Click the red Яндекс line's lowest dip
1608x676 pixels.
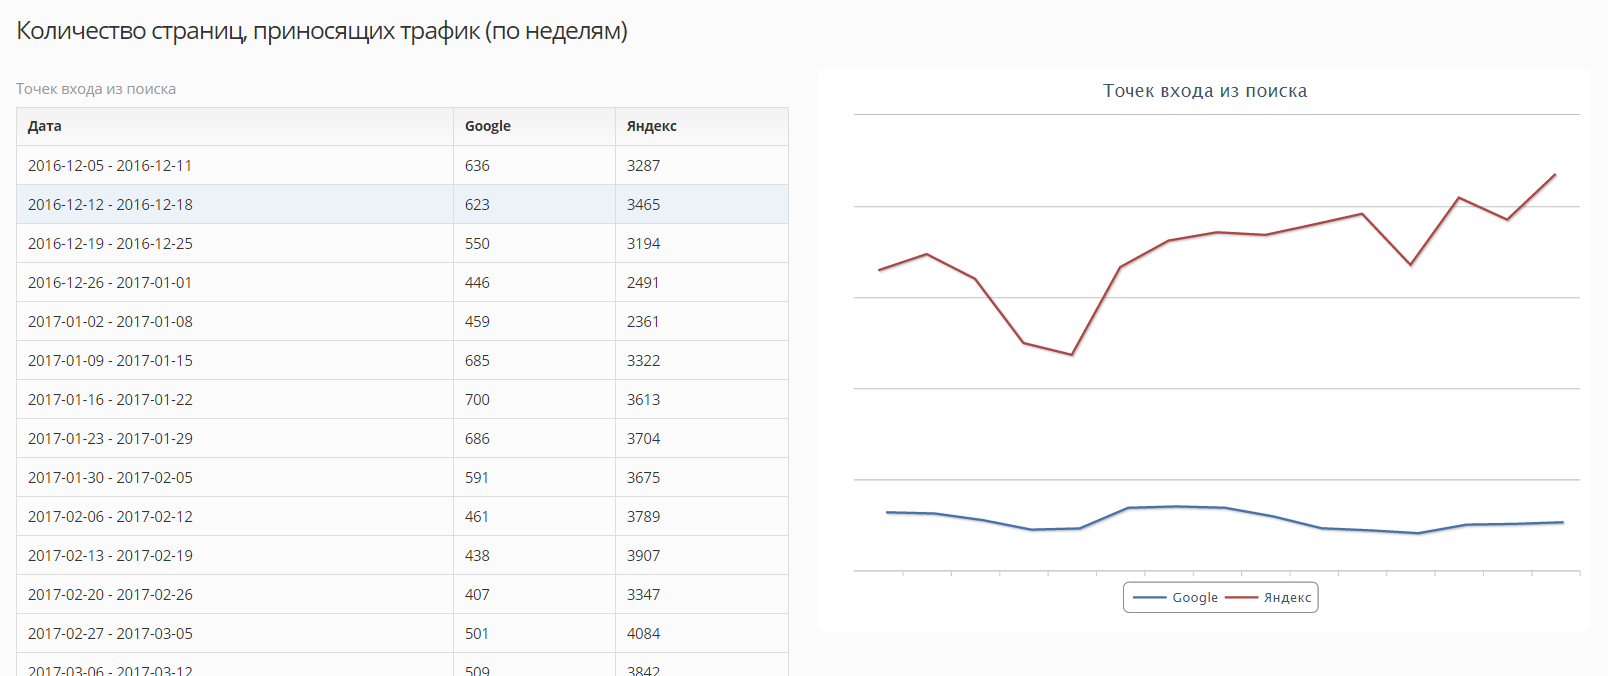tap(1071, 354)
